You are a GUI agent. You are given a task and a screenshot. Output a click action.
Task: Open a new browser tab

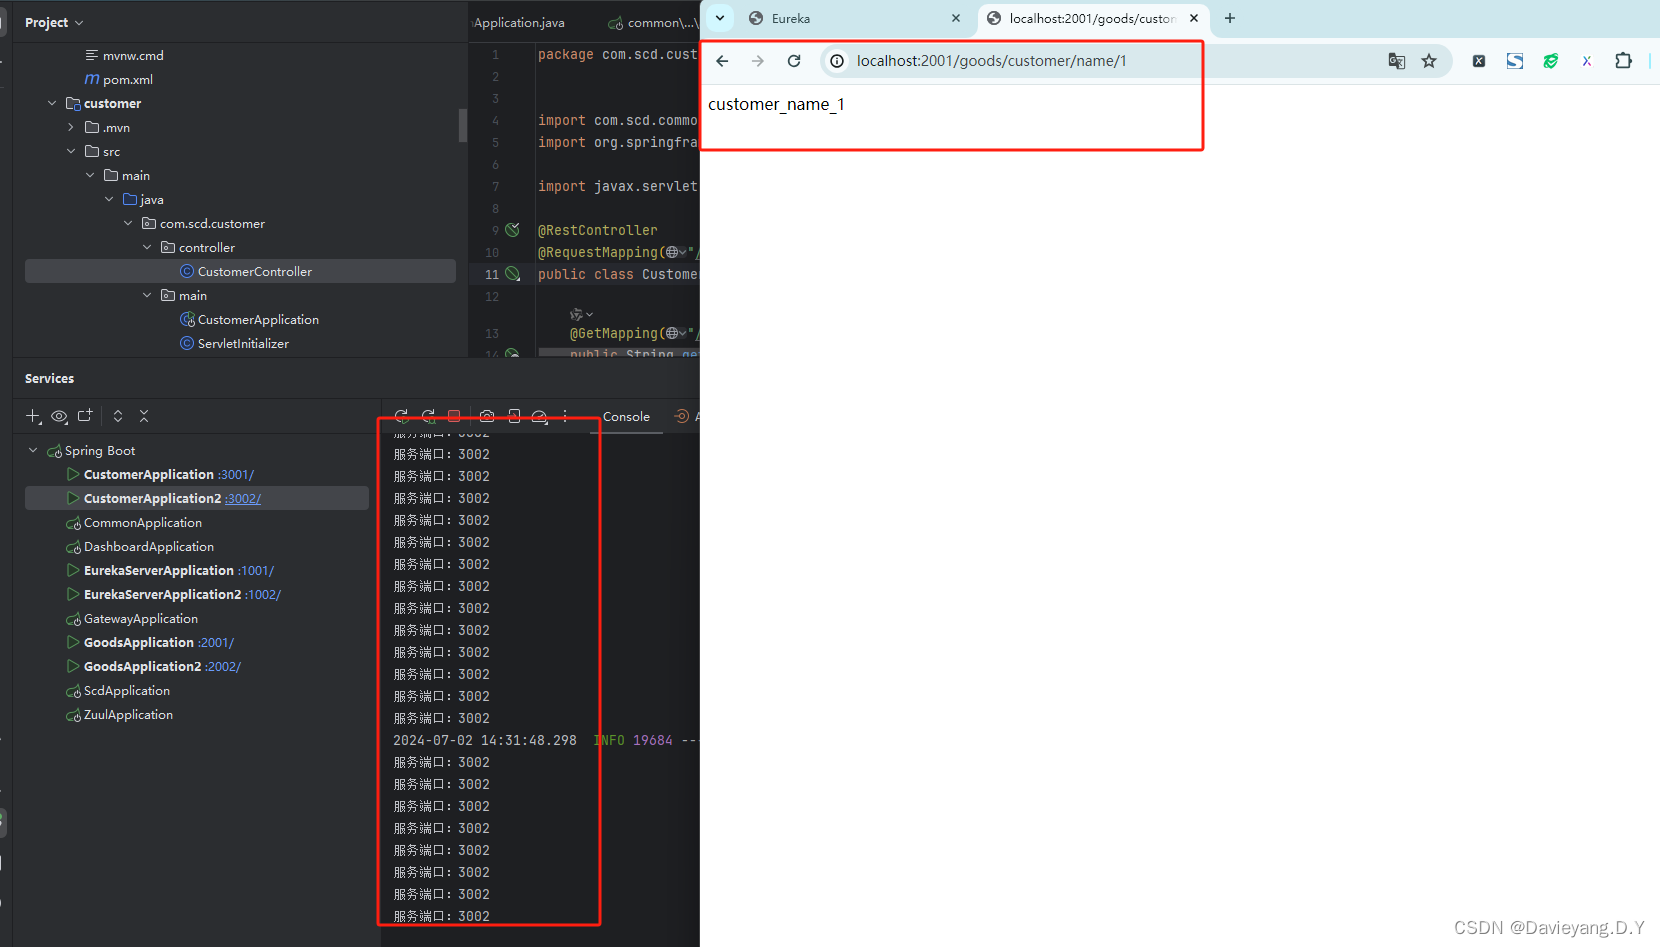tap(1230, 18)
